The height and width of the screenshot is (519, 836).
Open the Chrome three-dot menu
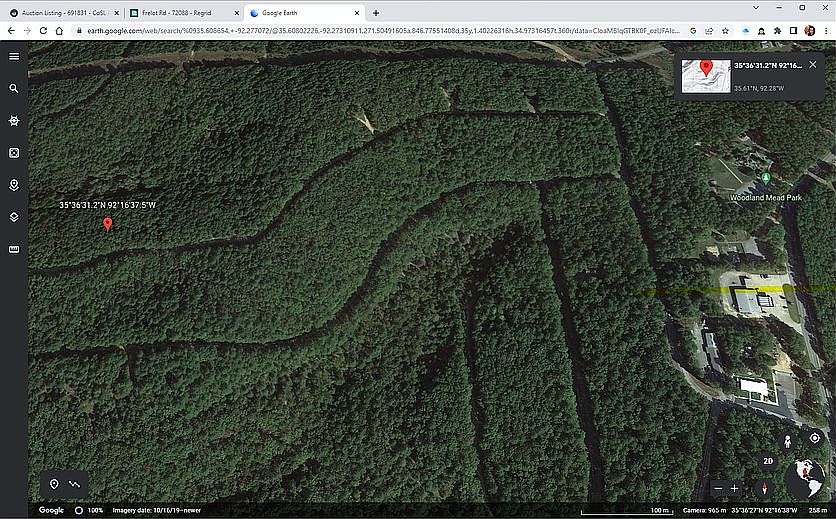pyautogui.click(x=826, y=31)
